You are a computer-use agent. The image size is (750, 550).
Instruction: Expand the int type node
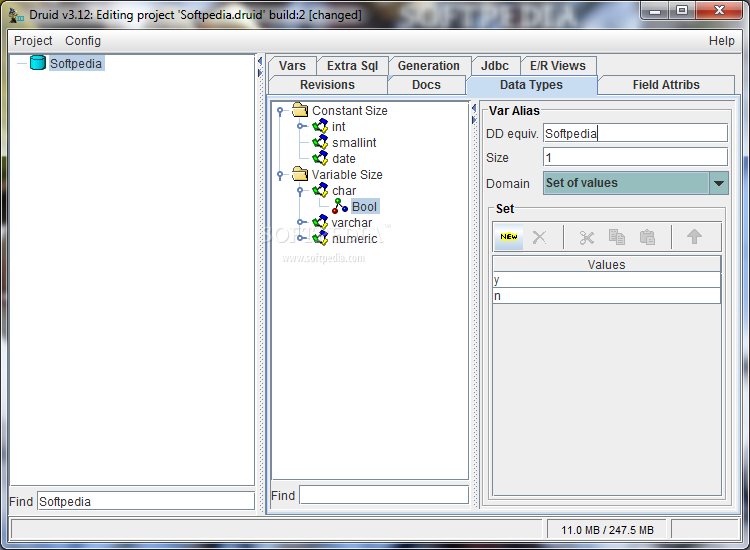pos(300,126)
